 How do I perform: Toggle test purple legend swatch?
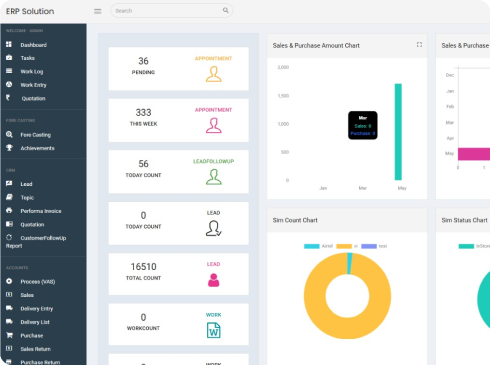point(369,246)
